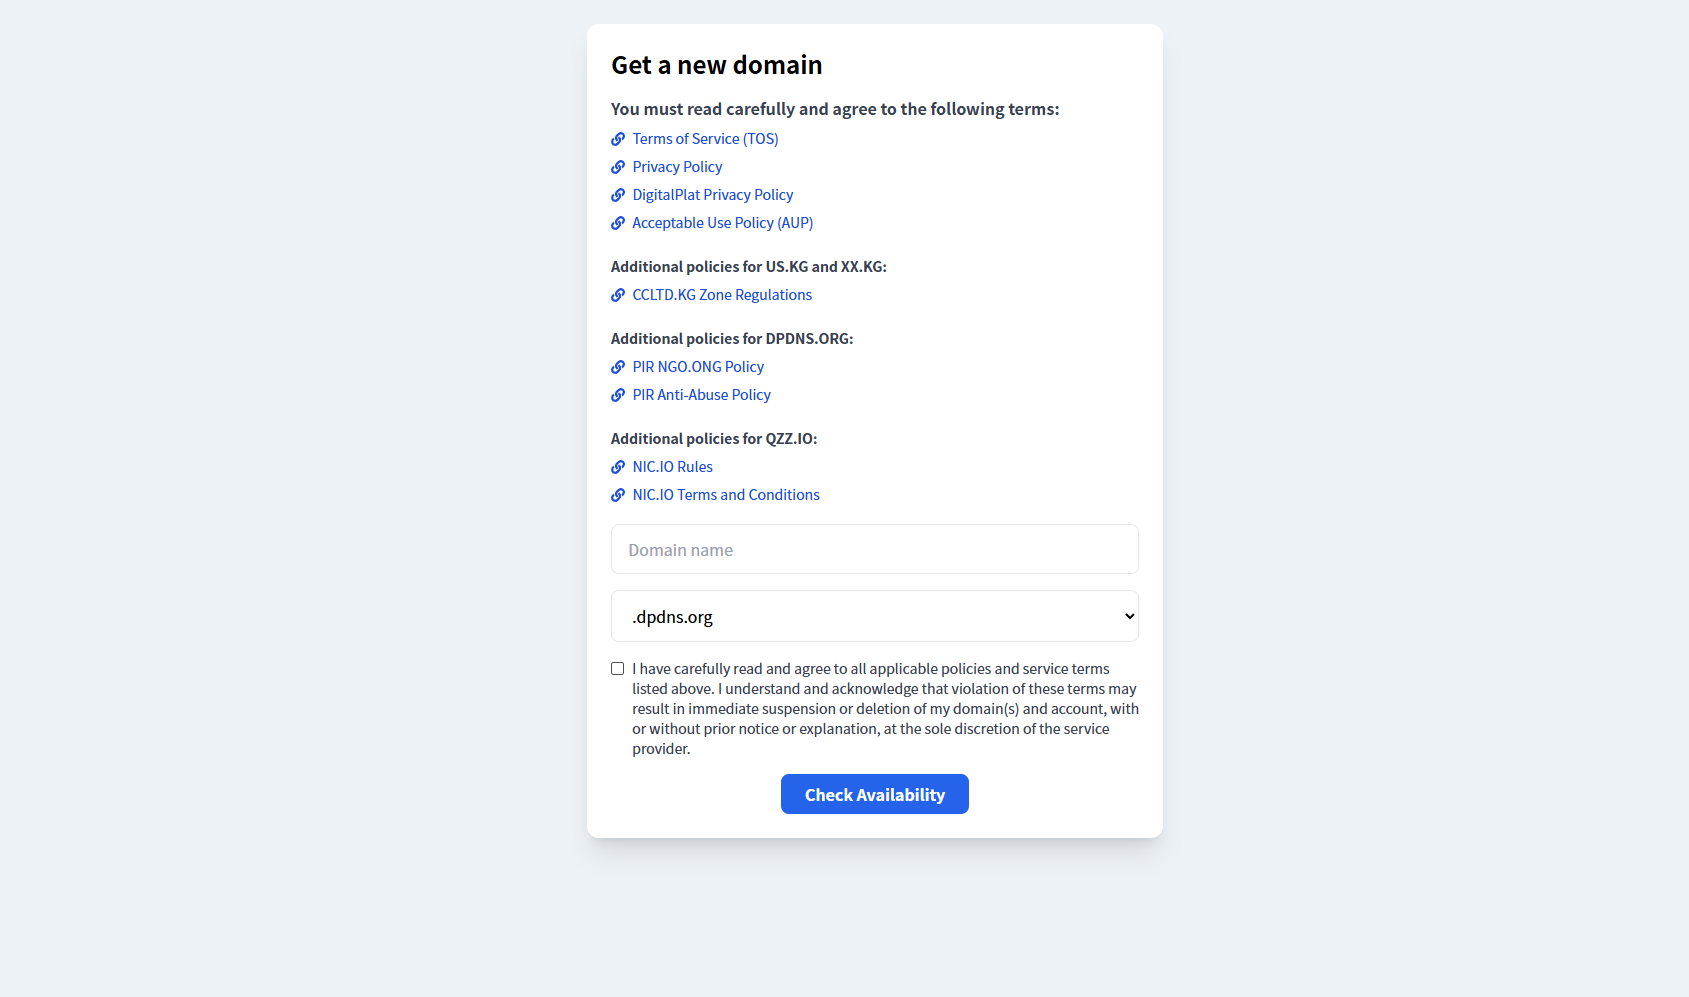The height and width of the screenshot is (997, 1689).
Task: Click link icon beside Acceptable Use Policy
Action: (618, 223)
